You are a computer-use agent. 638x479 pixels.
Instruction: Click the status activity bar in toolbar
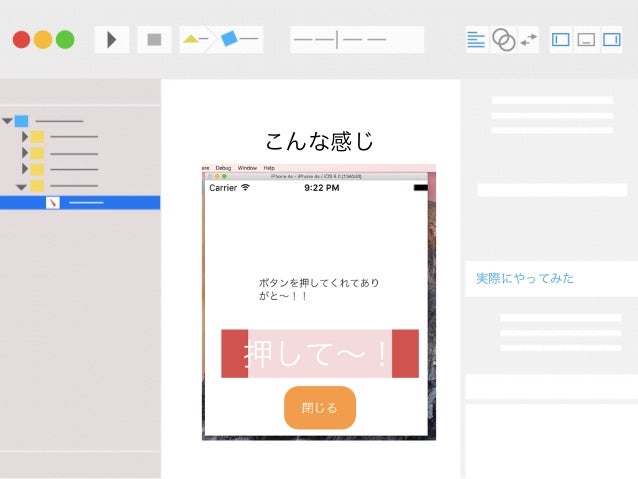[357, 39]
